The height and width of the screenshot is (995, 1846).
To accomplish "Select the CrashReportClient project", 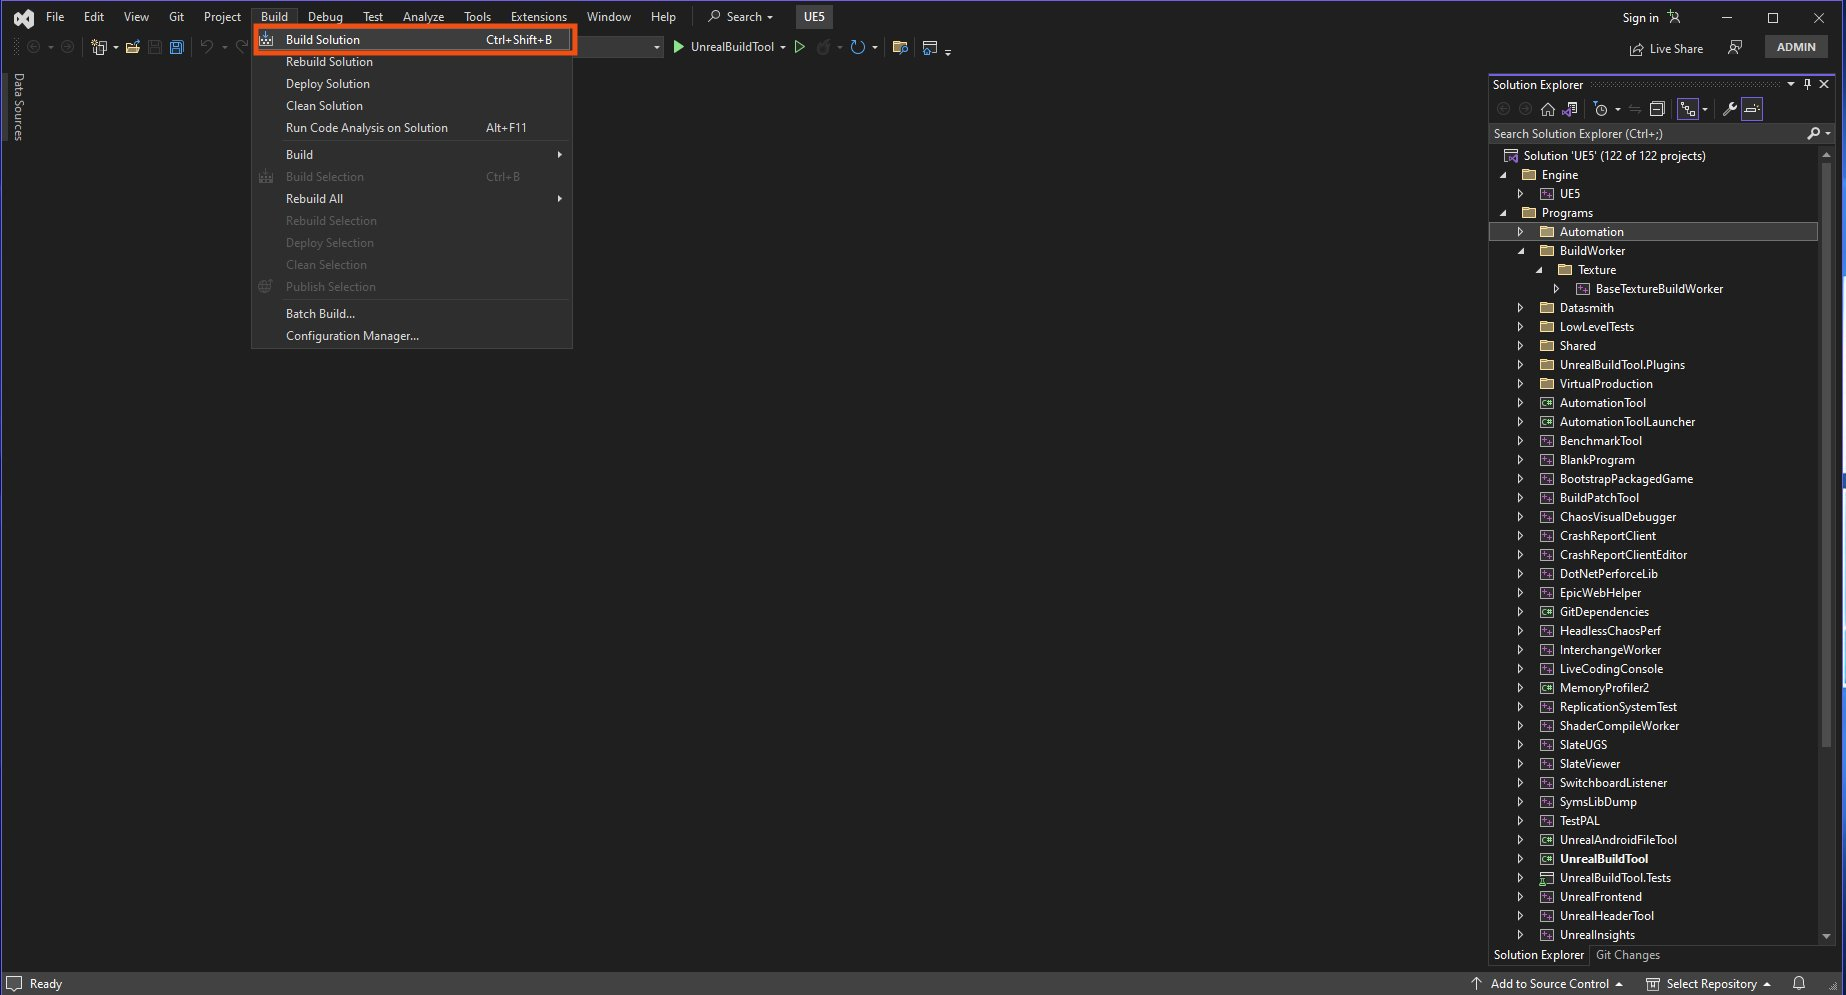I will point(1607,536).
